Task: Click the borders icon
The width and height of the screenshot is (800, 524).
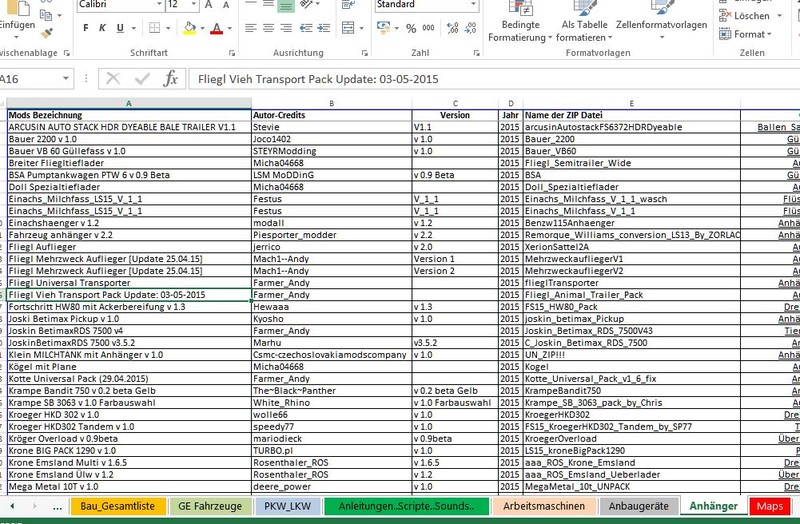Action: click(x=156, y=29)
